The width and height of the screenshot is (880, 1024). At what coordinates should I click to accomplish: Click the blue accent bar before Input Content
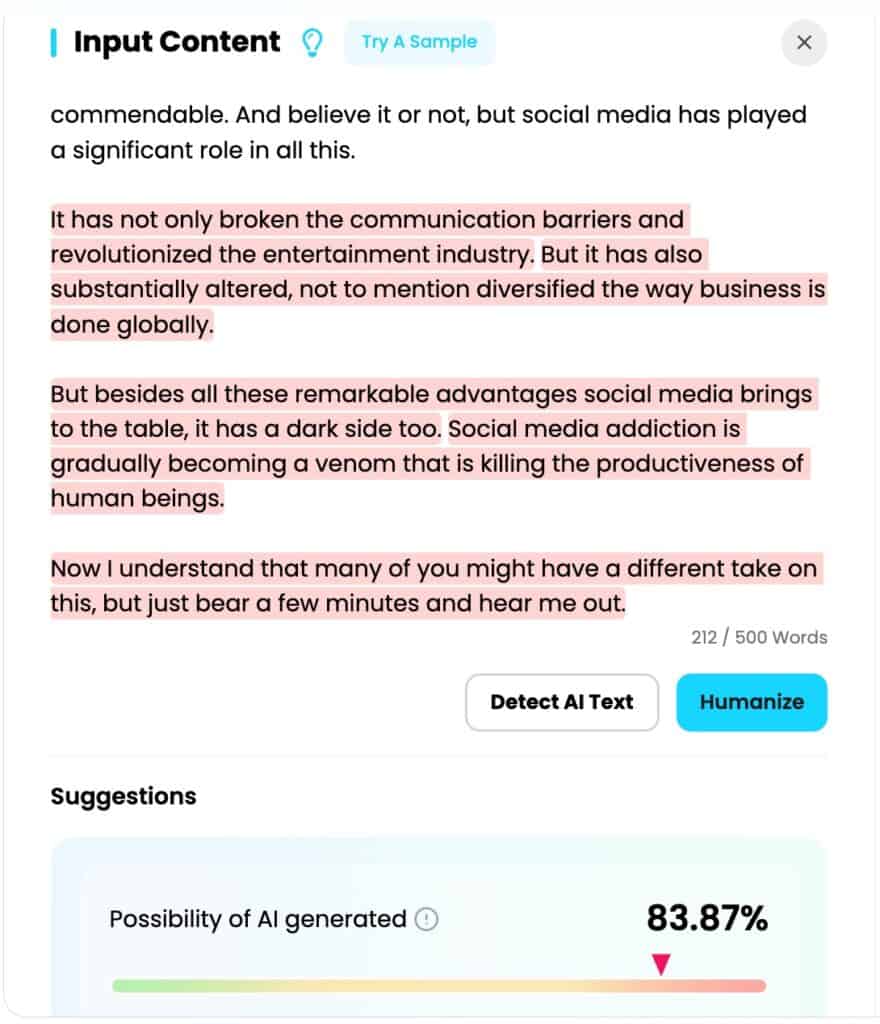click(55, 42)
